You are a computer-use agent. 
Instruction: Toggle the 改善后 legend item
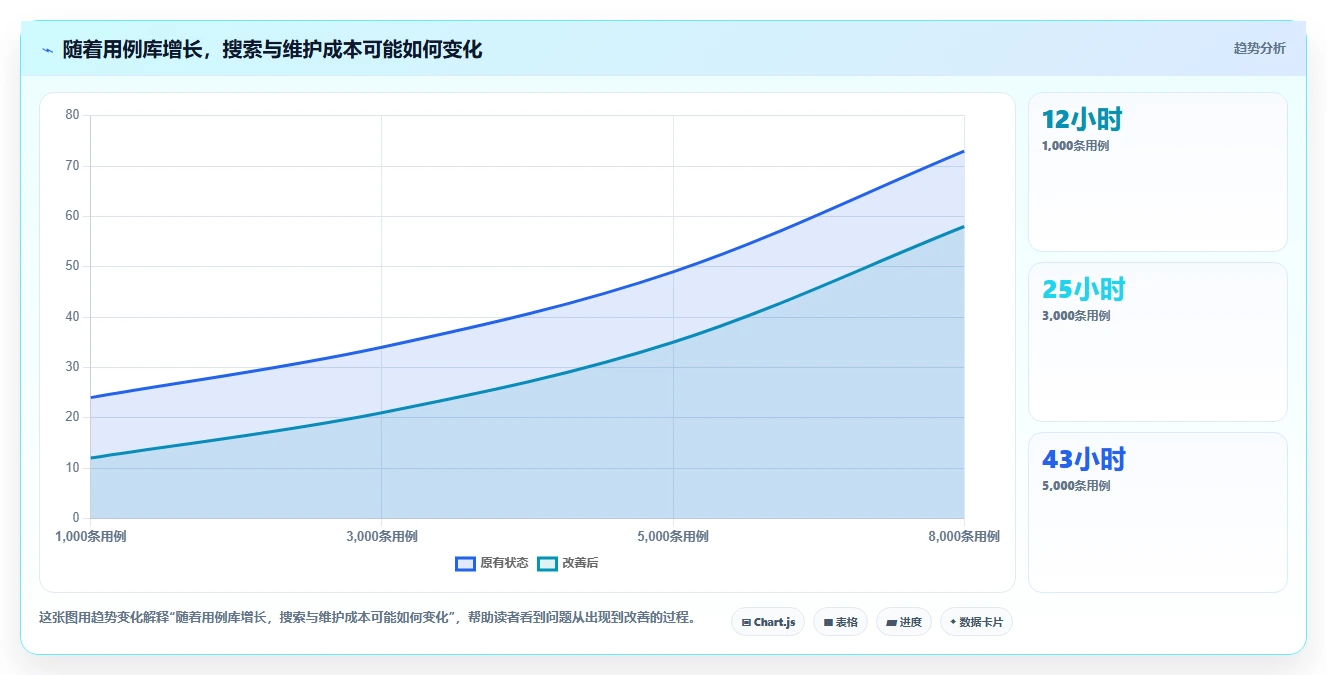pos(568,563)
